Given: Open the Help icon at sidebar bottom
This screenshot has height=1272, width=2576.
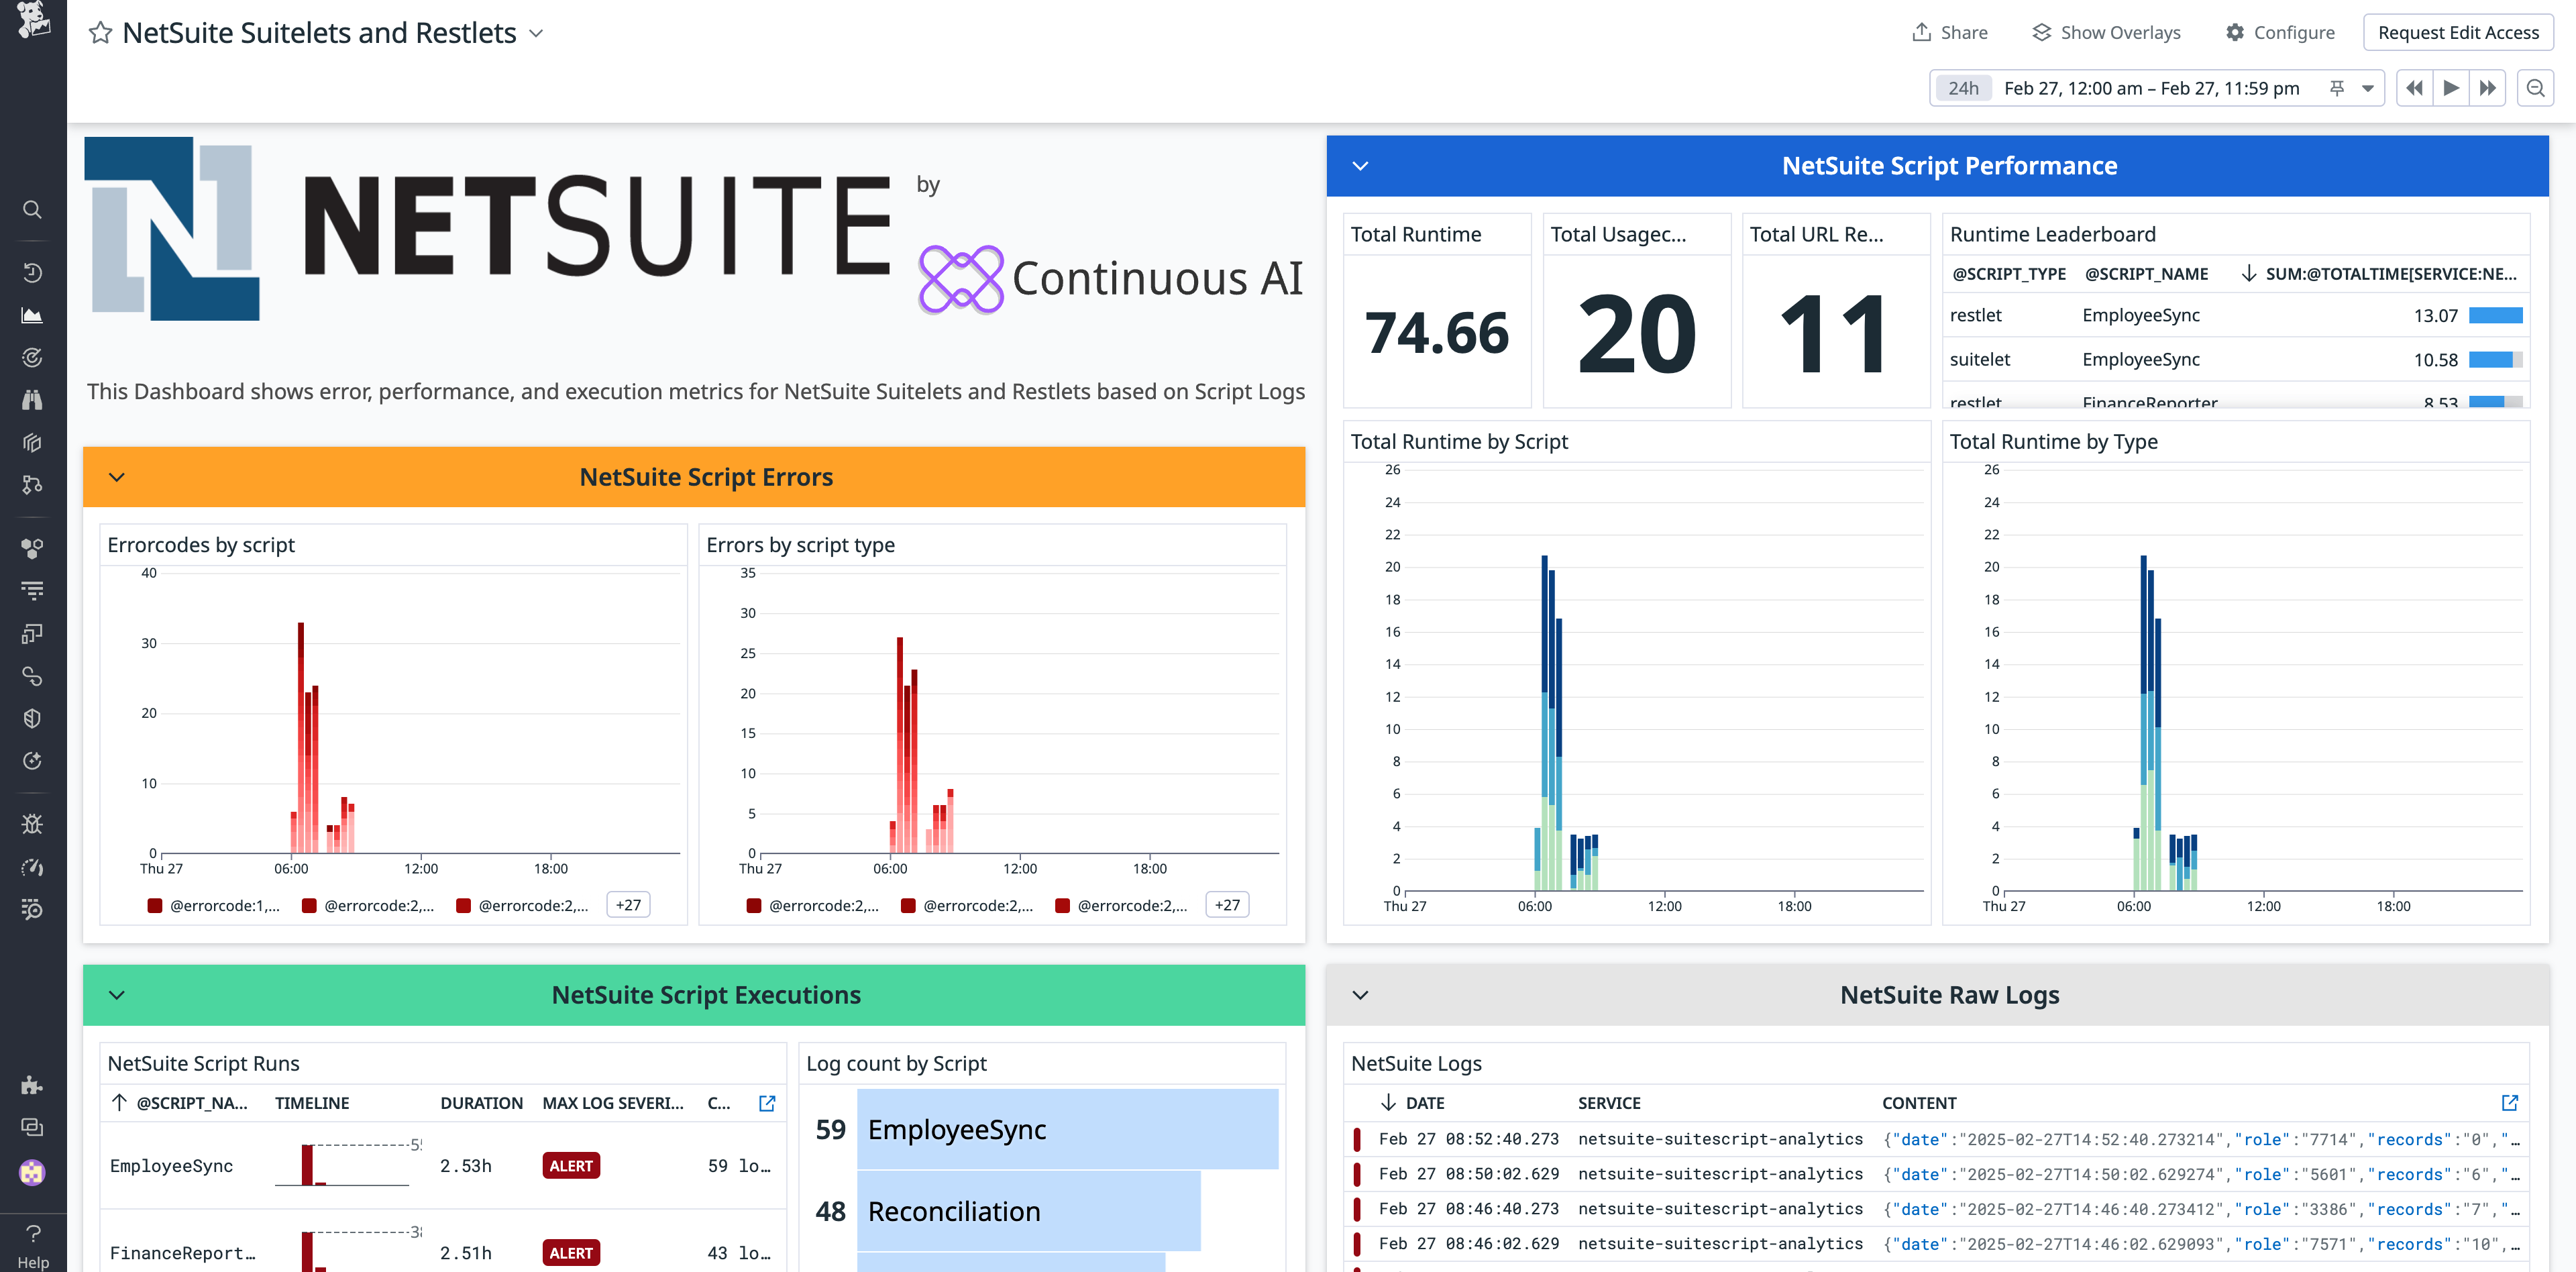Looking at the screenshot, I should 32,1233.
